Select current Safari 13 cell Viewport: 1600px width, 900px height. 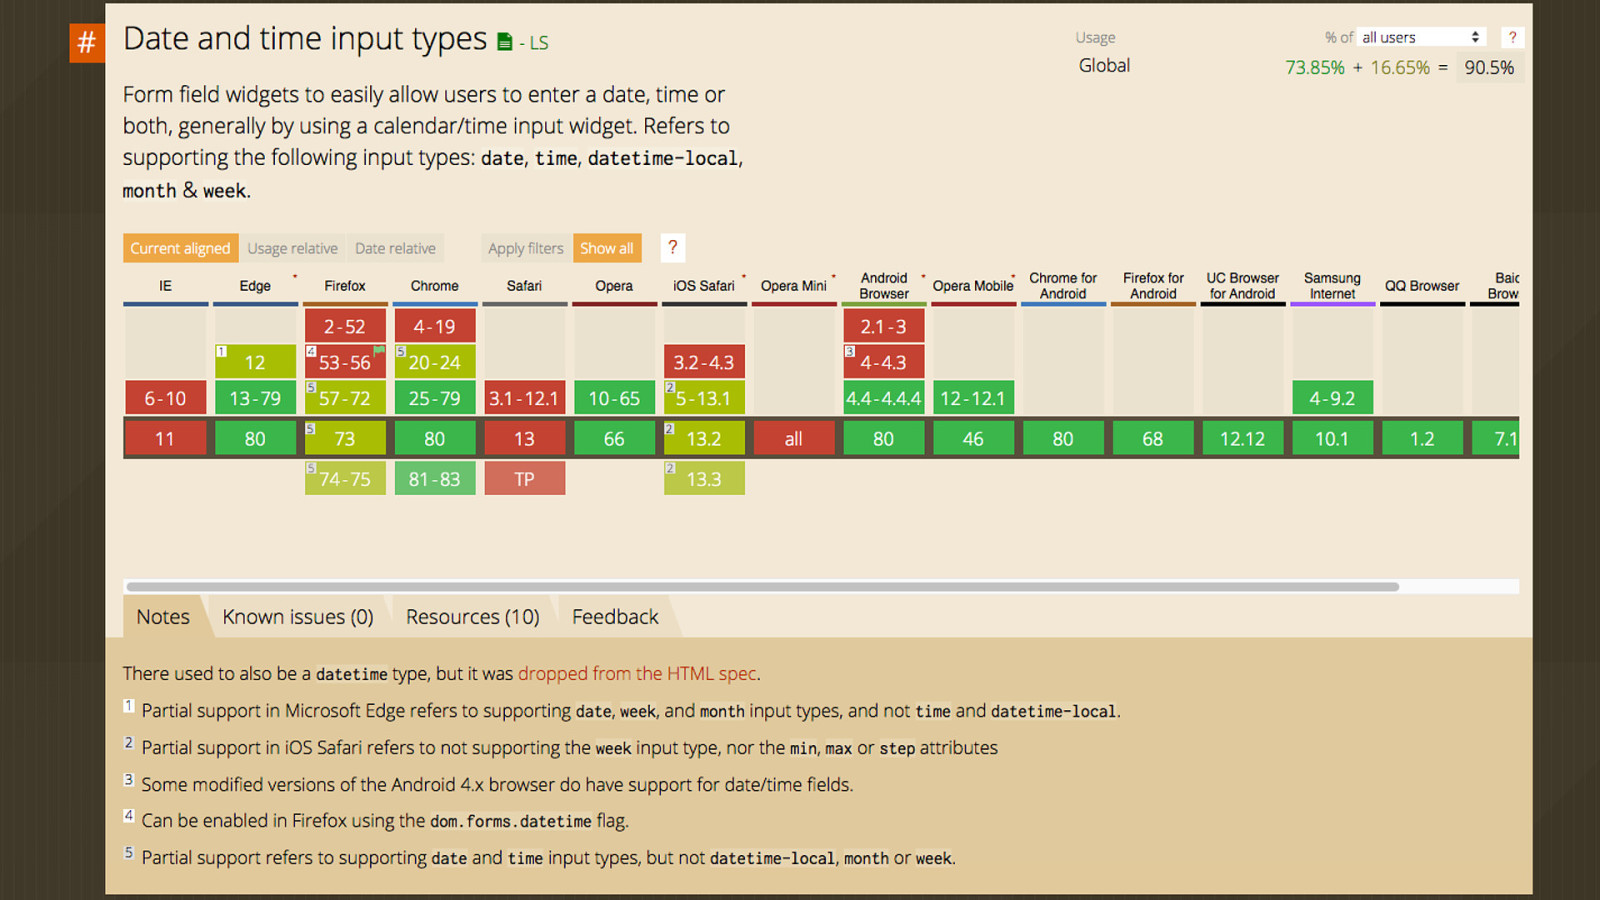(524, 438)
